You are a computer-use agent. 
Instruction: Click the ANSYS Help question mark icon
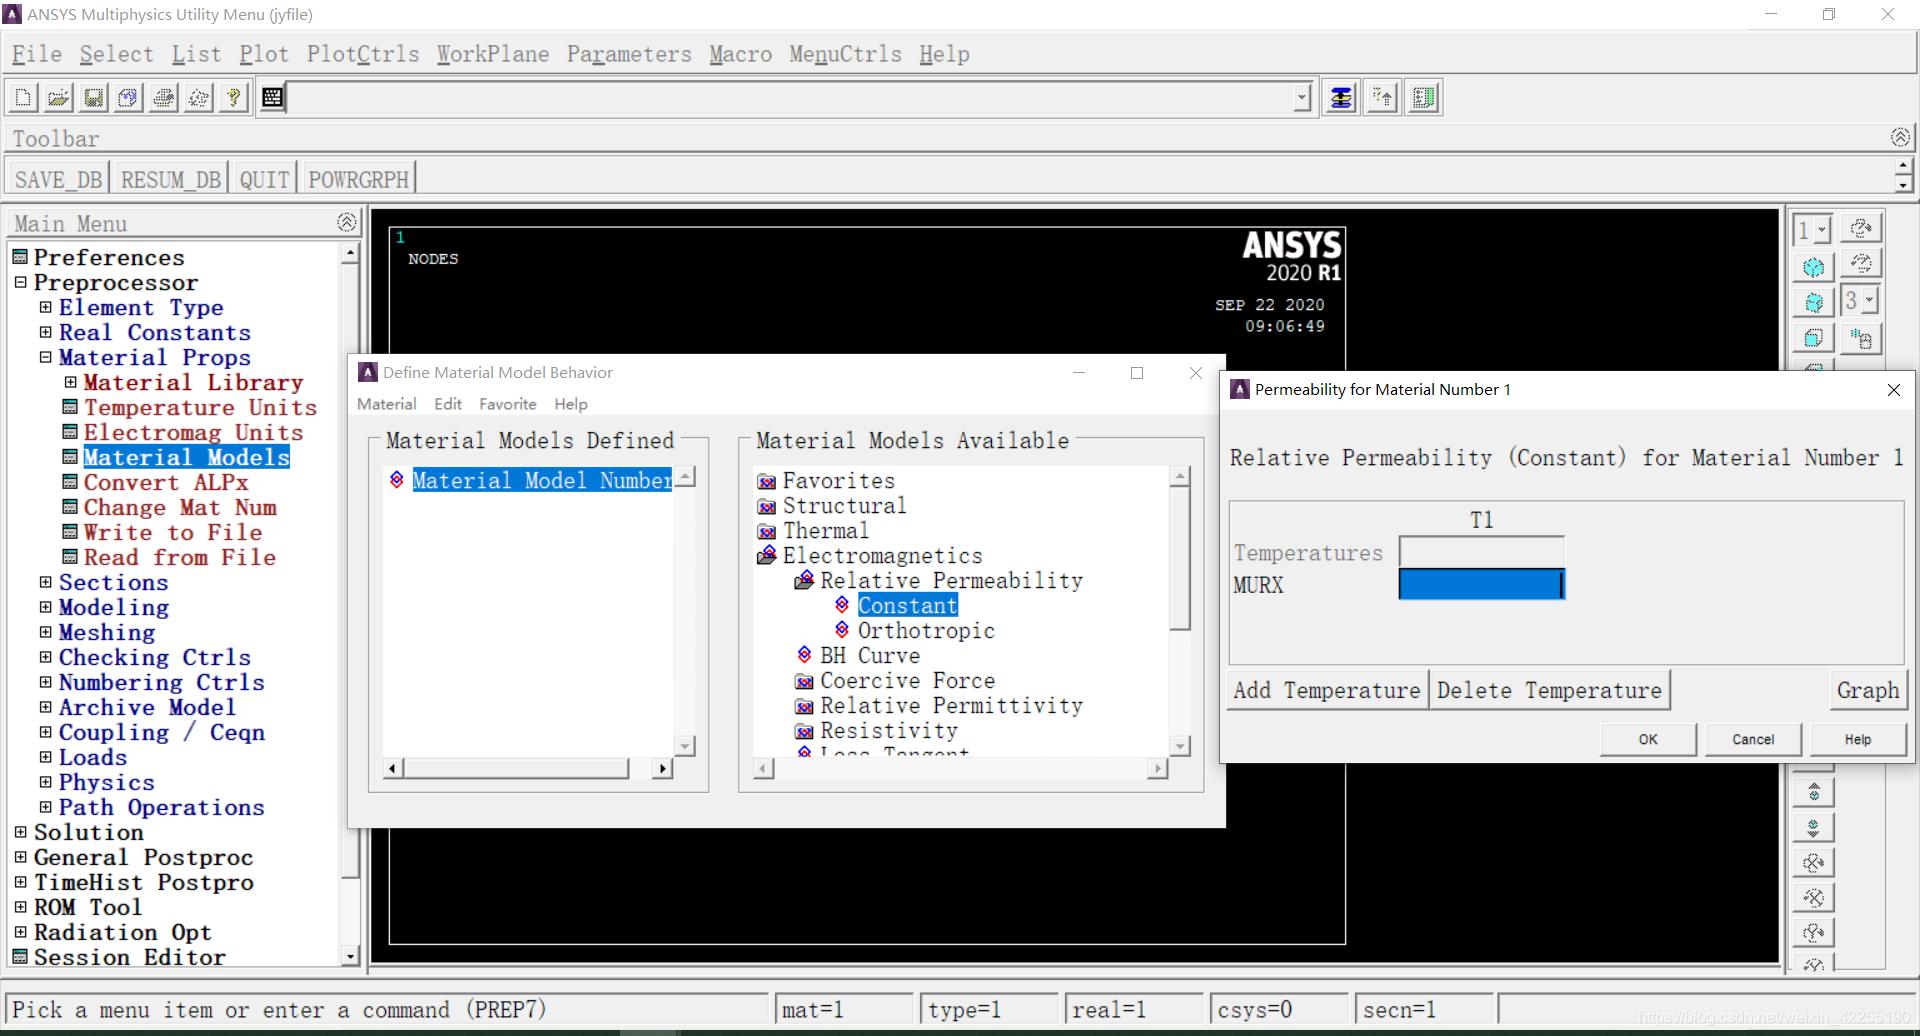pos(234,98)
